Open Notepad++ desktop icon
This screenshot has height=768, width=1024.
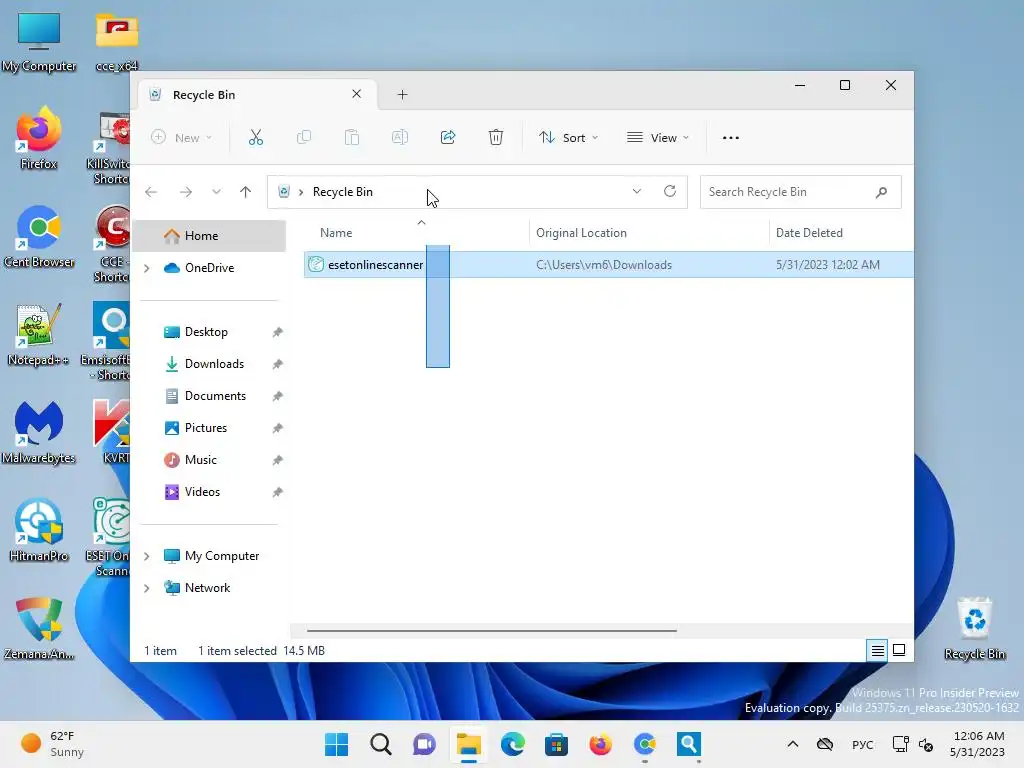(39, 334)
